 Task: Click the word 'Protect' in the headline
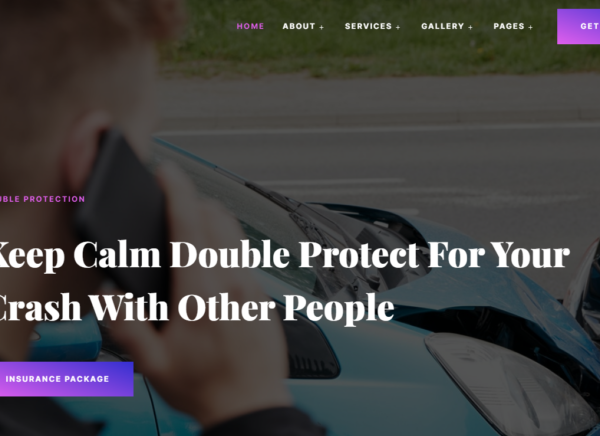tap(359, 255)
